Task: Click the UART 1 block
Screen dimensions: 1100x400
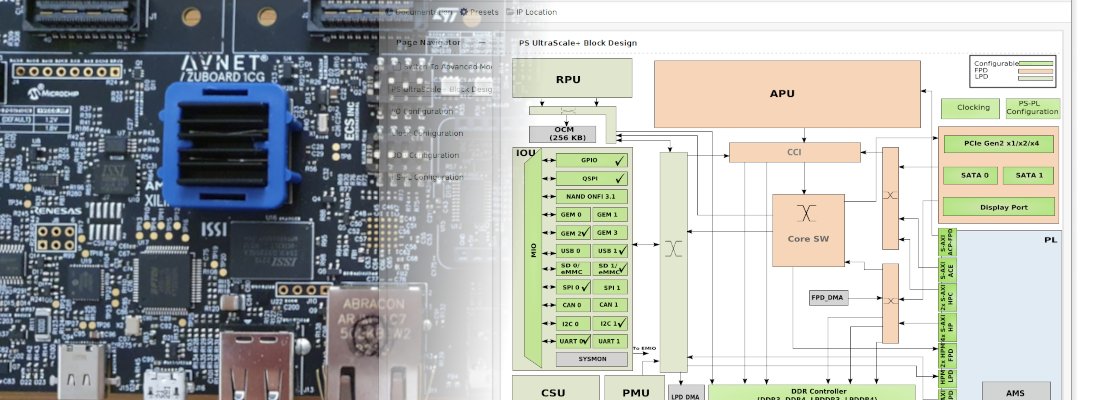Action: coord(610,341)
